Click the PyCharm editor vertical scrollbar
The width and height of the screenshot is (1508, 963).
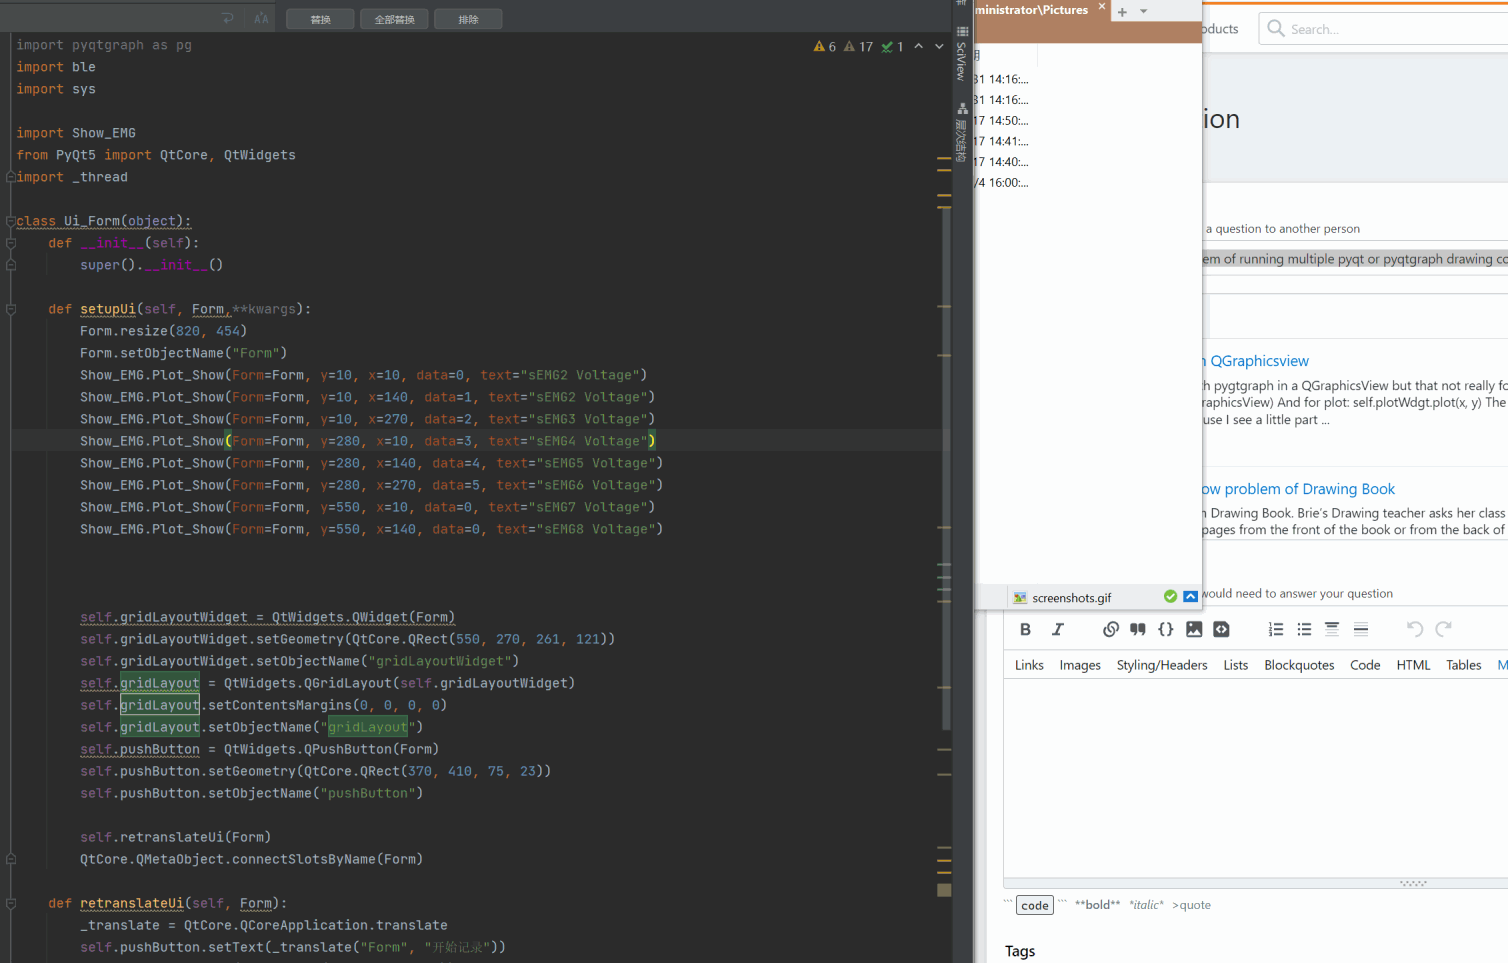[x=945, y=470]
